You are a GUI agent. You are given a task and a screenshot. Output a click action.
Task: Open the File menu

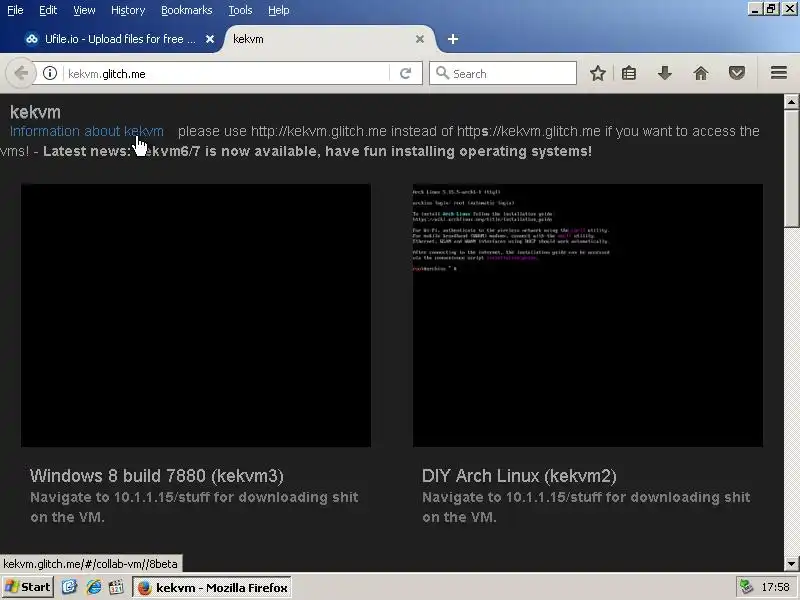pyautogui.click(x=15, y=10)
